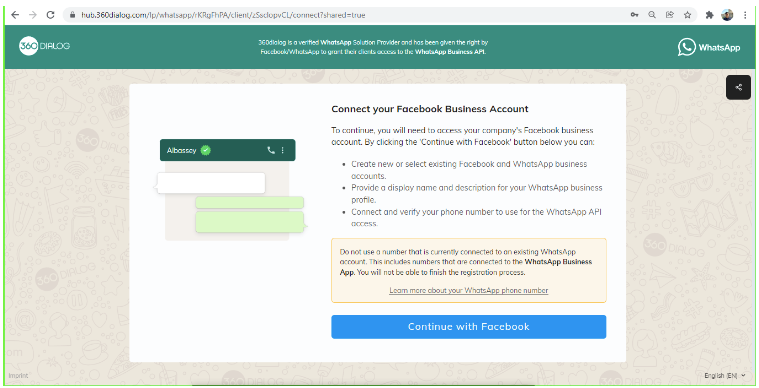Image resolution: width=759 pixels, height=388 pixels.
Task: Go back using the browser back arrow
Action: click(15, 15)
